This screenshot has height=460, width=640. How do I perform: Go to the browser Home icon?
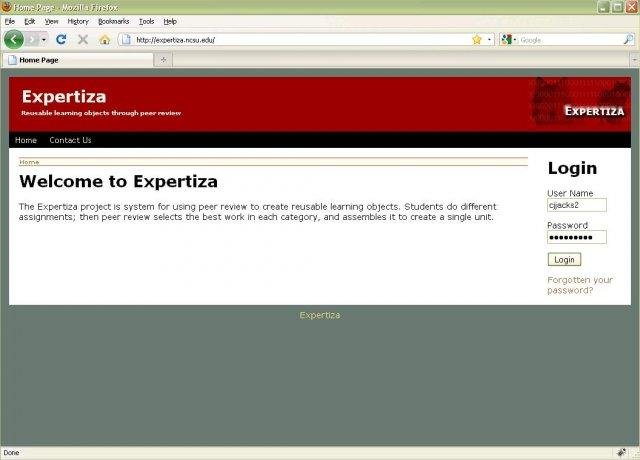(104, 40)
